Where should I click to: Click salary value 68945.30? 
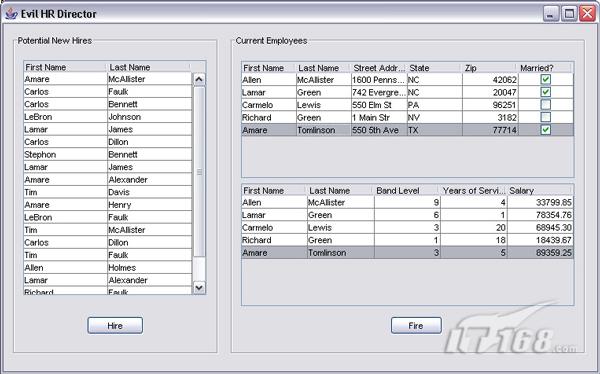coord(540,227)
